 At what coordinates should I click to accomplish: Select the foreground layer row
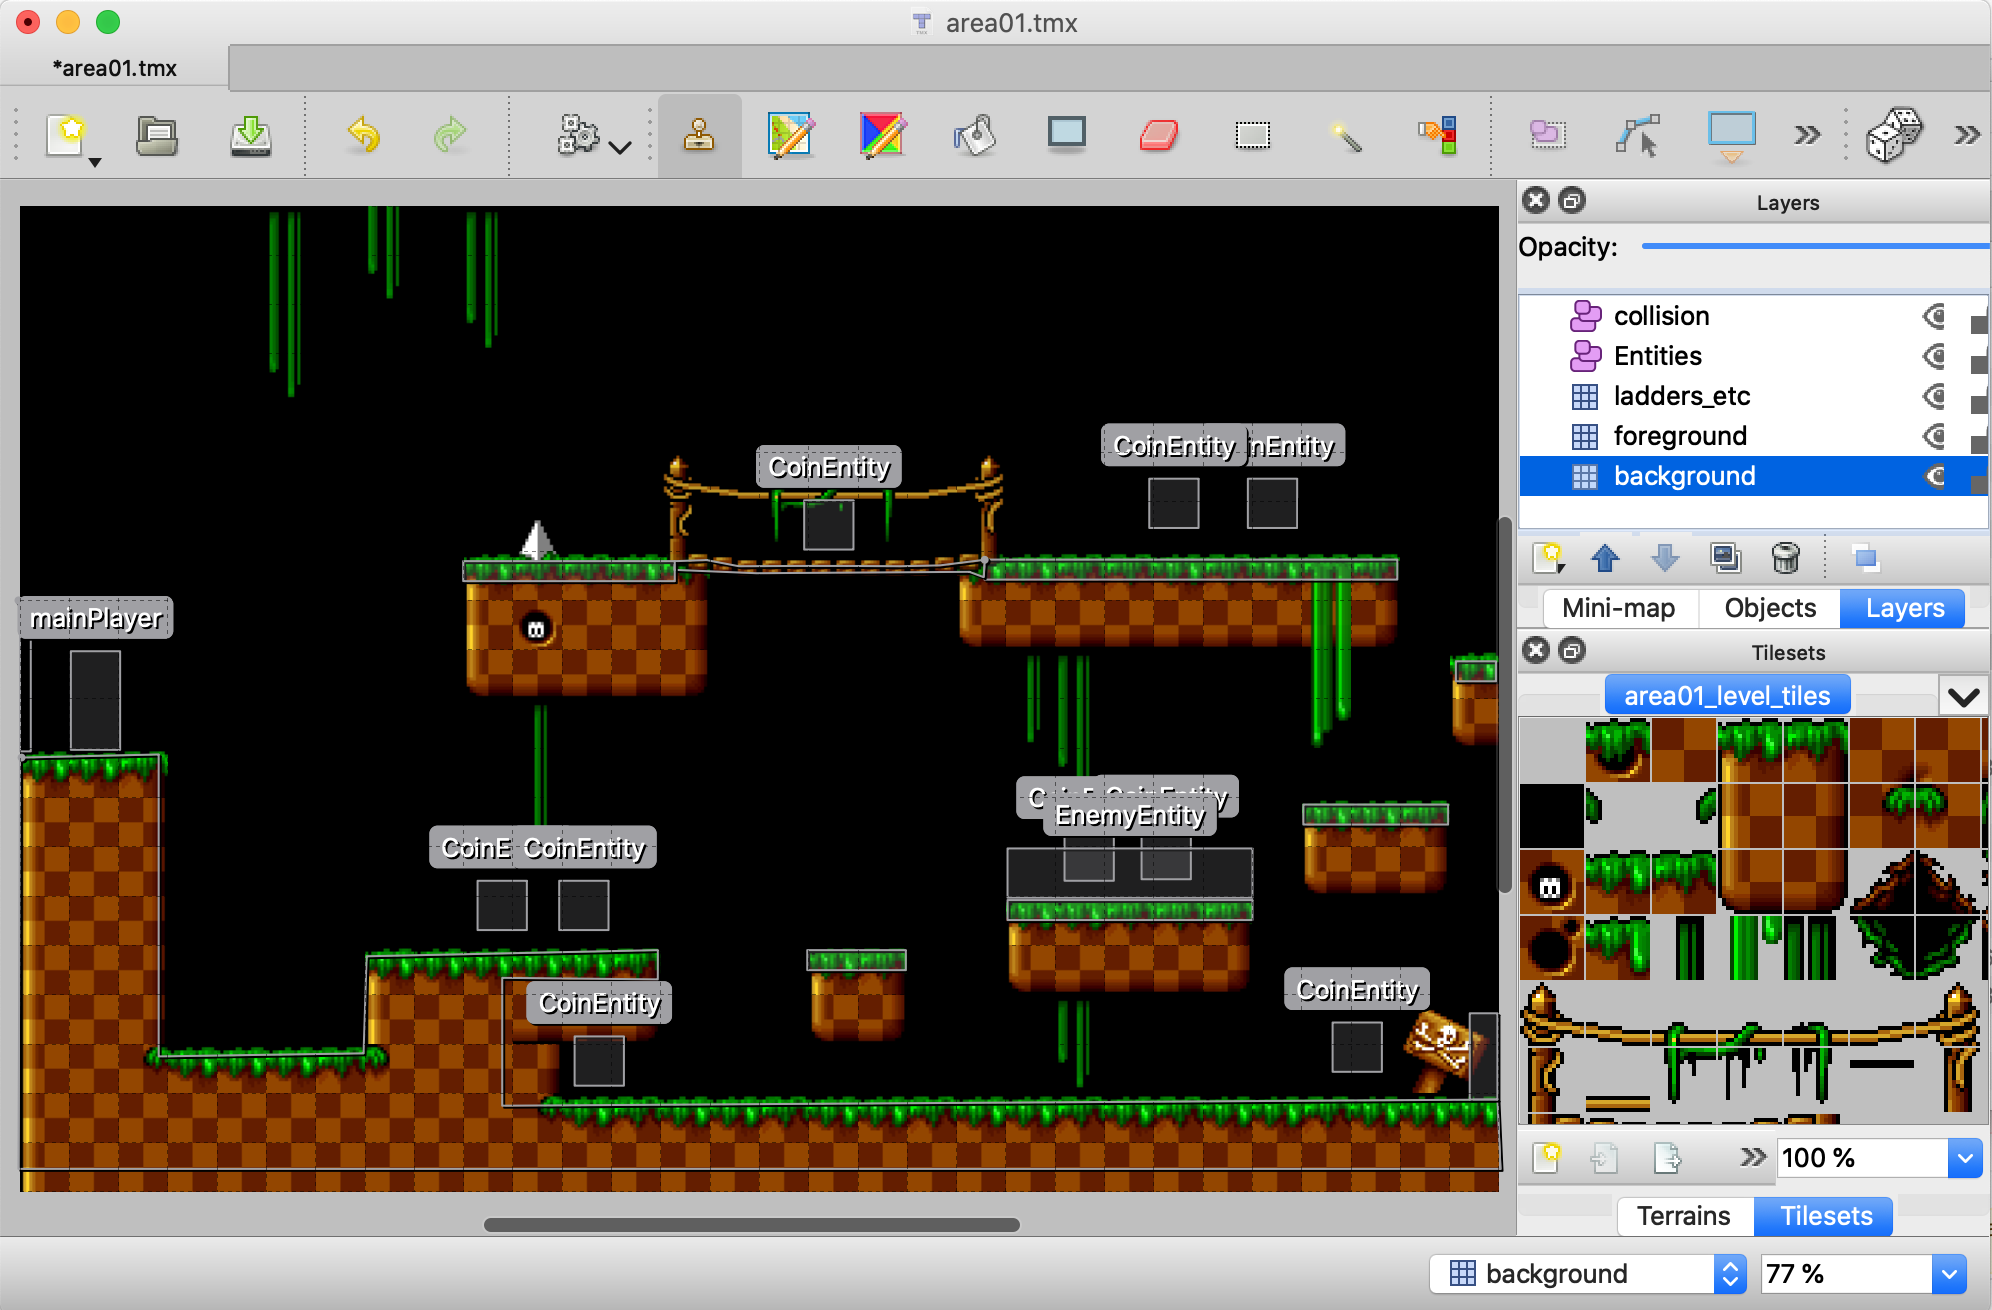1752,436
